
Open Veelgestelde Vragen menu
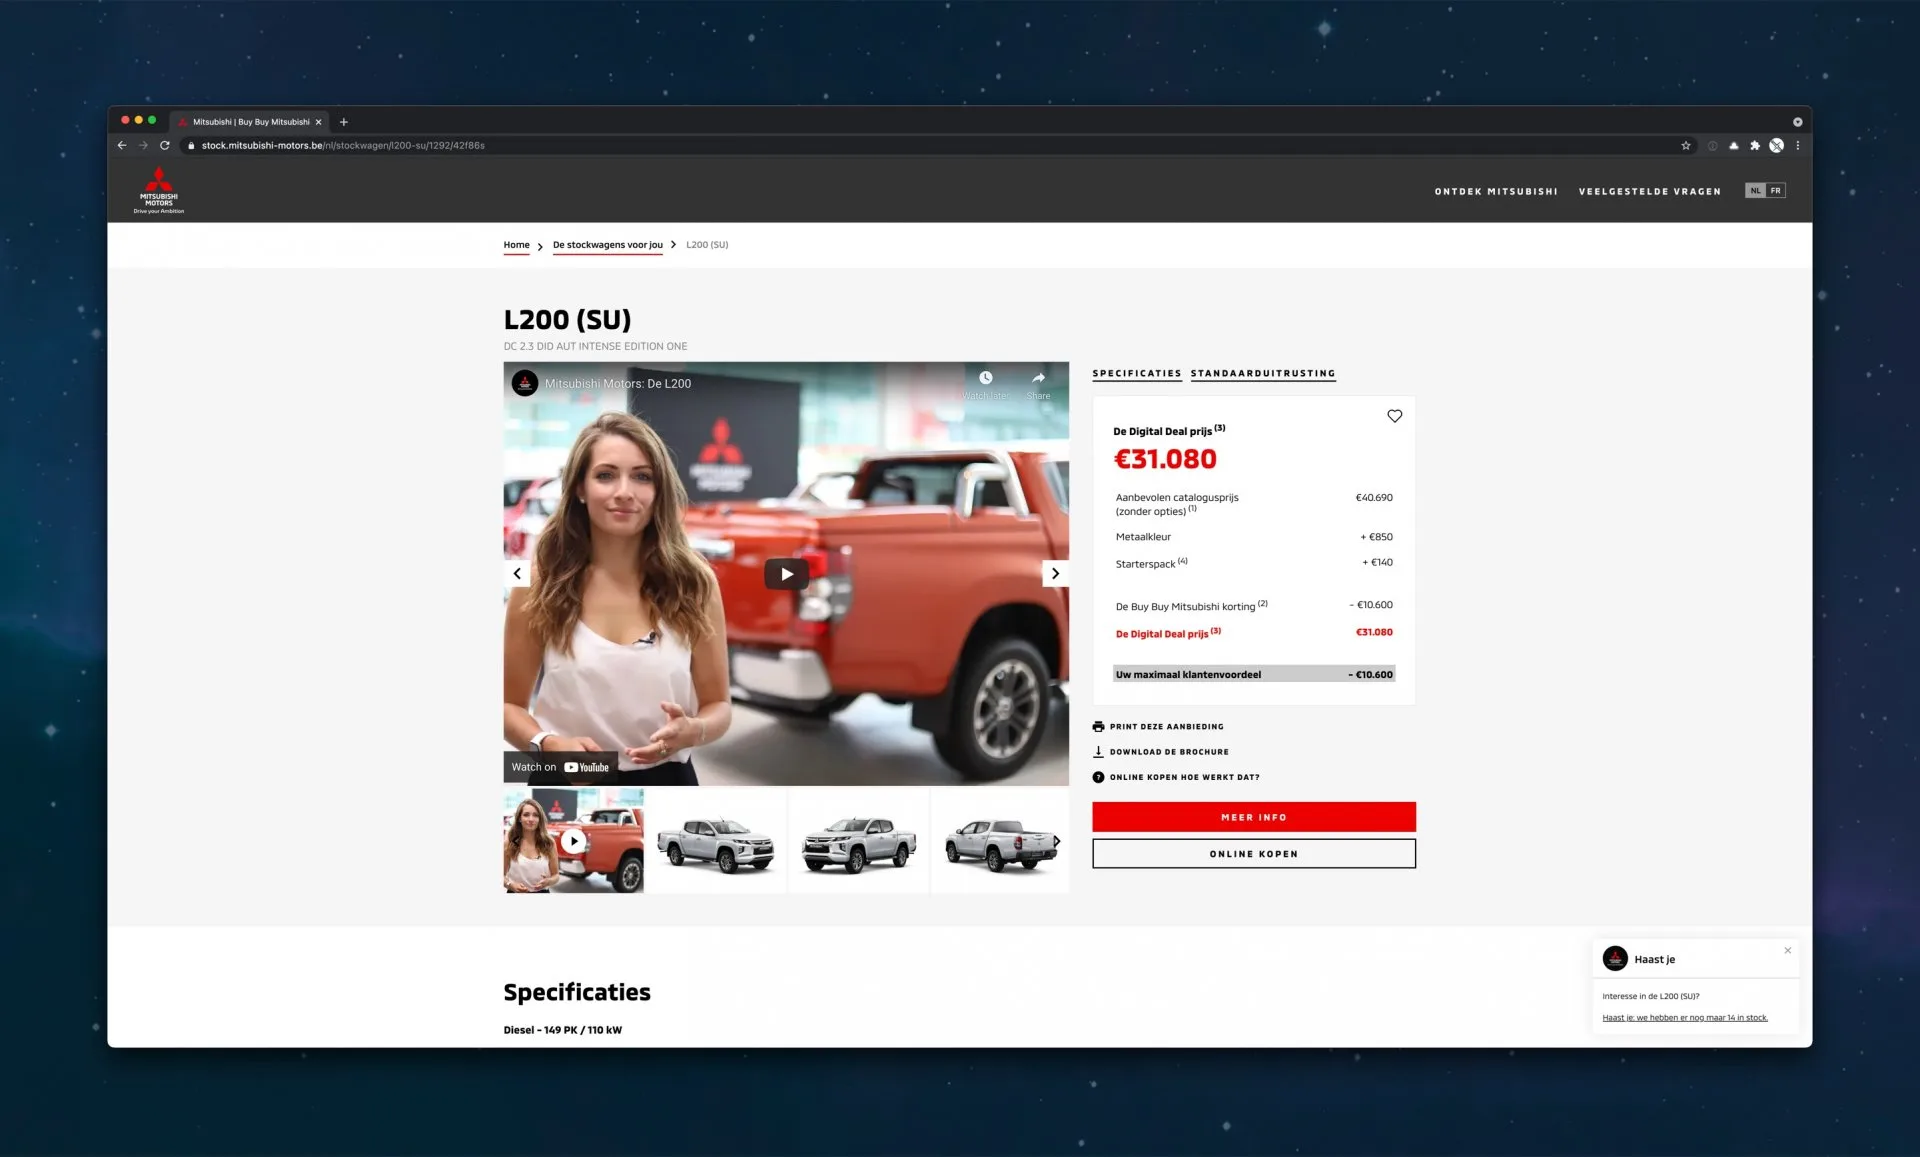point(1650,191)
